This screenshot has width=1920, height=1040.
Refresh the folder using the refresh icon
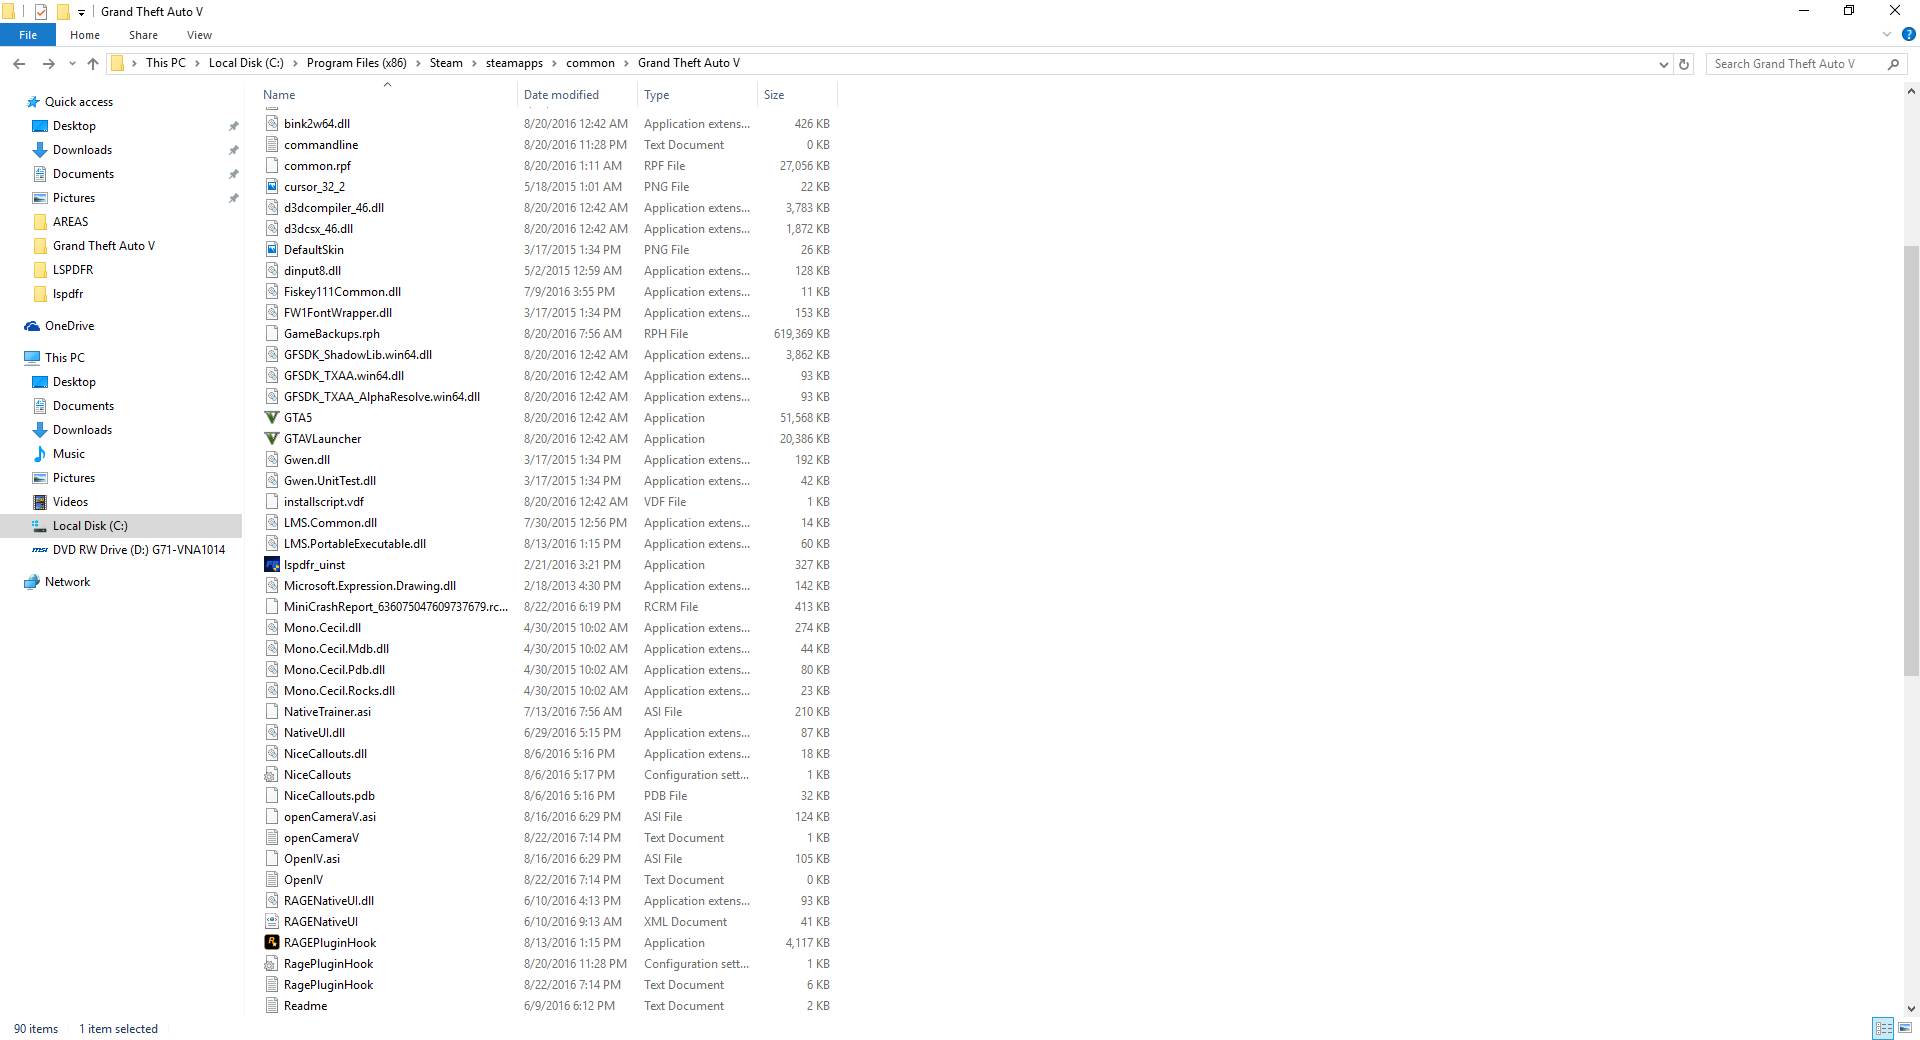pyautogui.click(x=1684, y=64)
